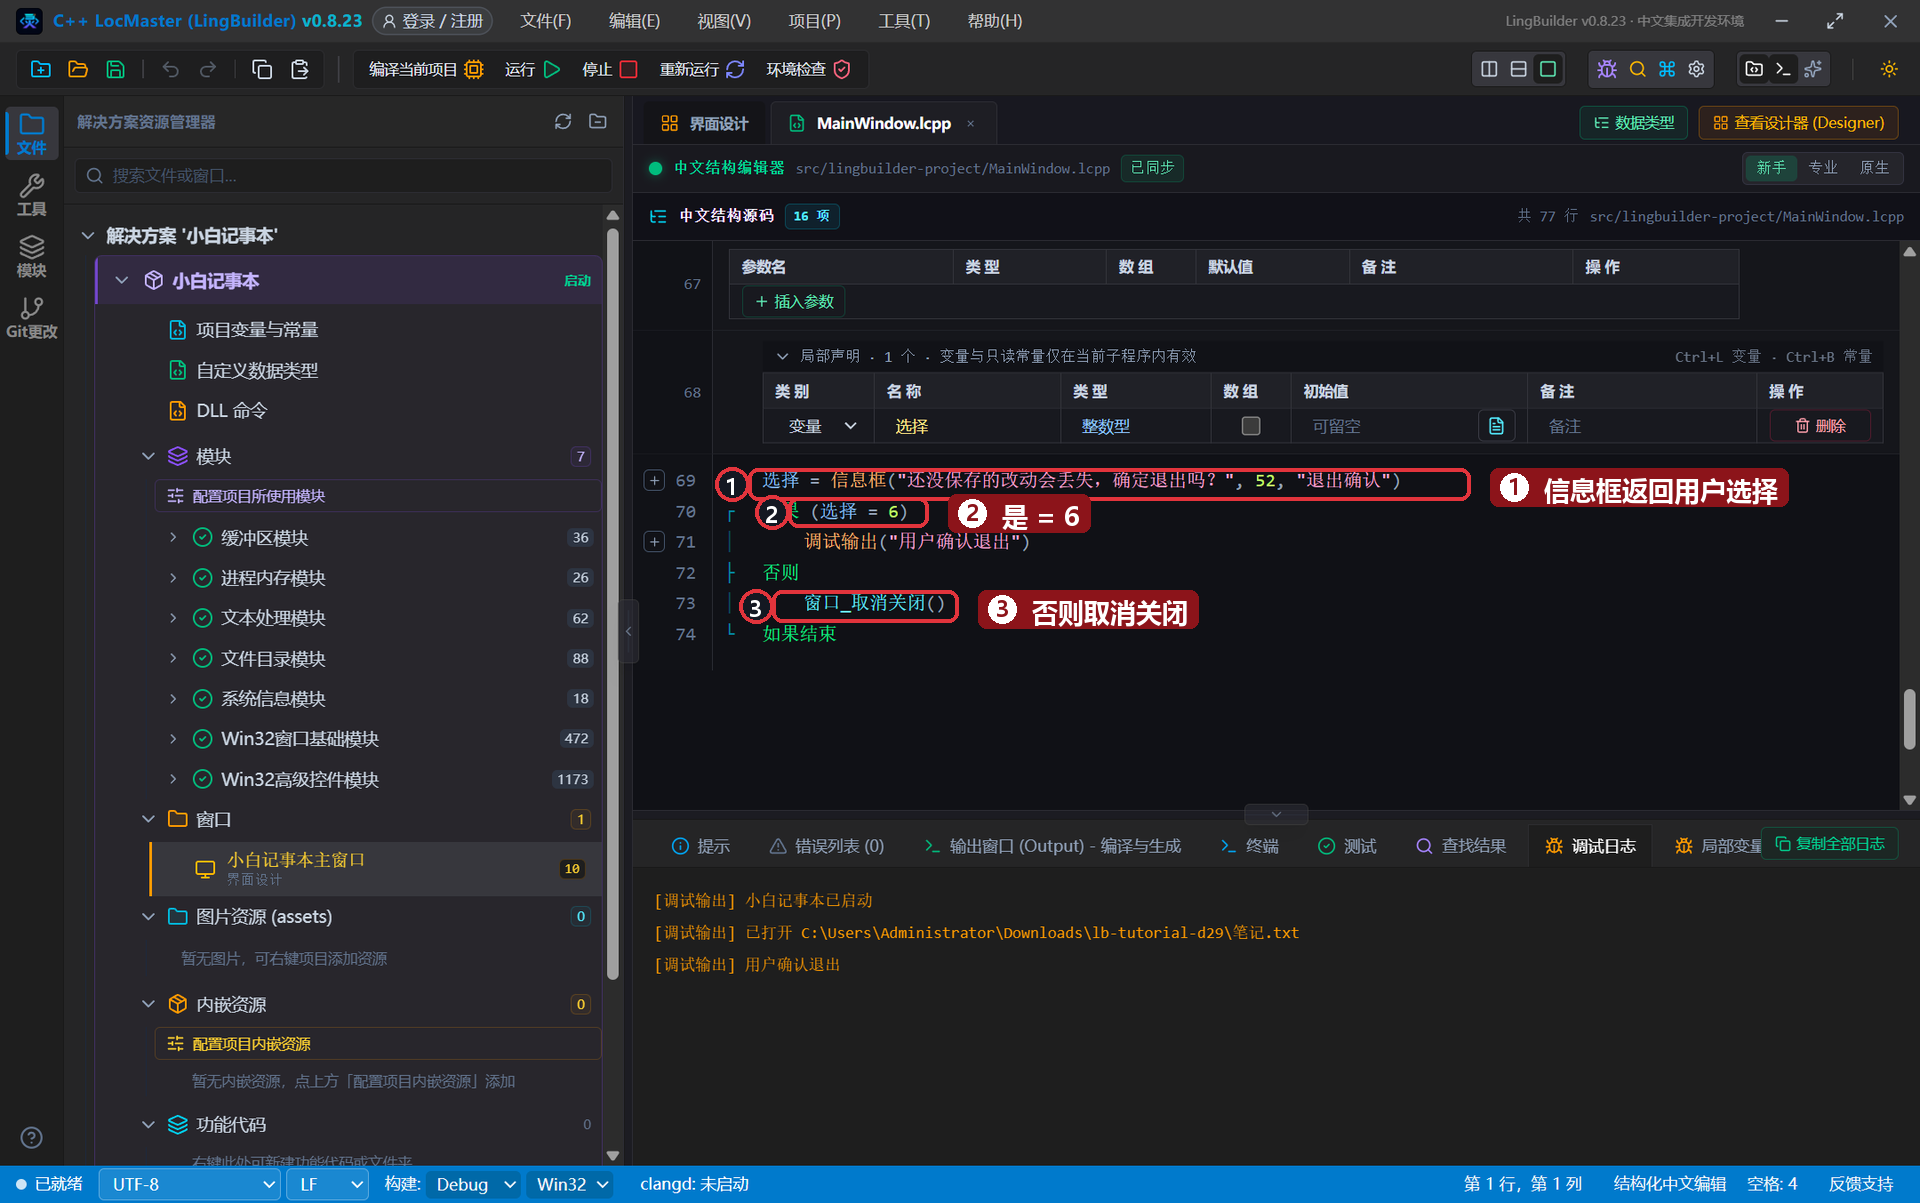The image size is (1920, 1203).
Task: Click the copy icon in toolbar
Action: tap(262, 69)
